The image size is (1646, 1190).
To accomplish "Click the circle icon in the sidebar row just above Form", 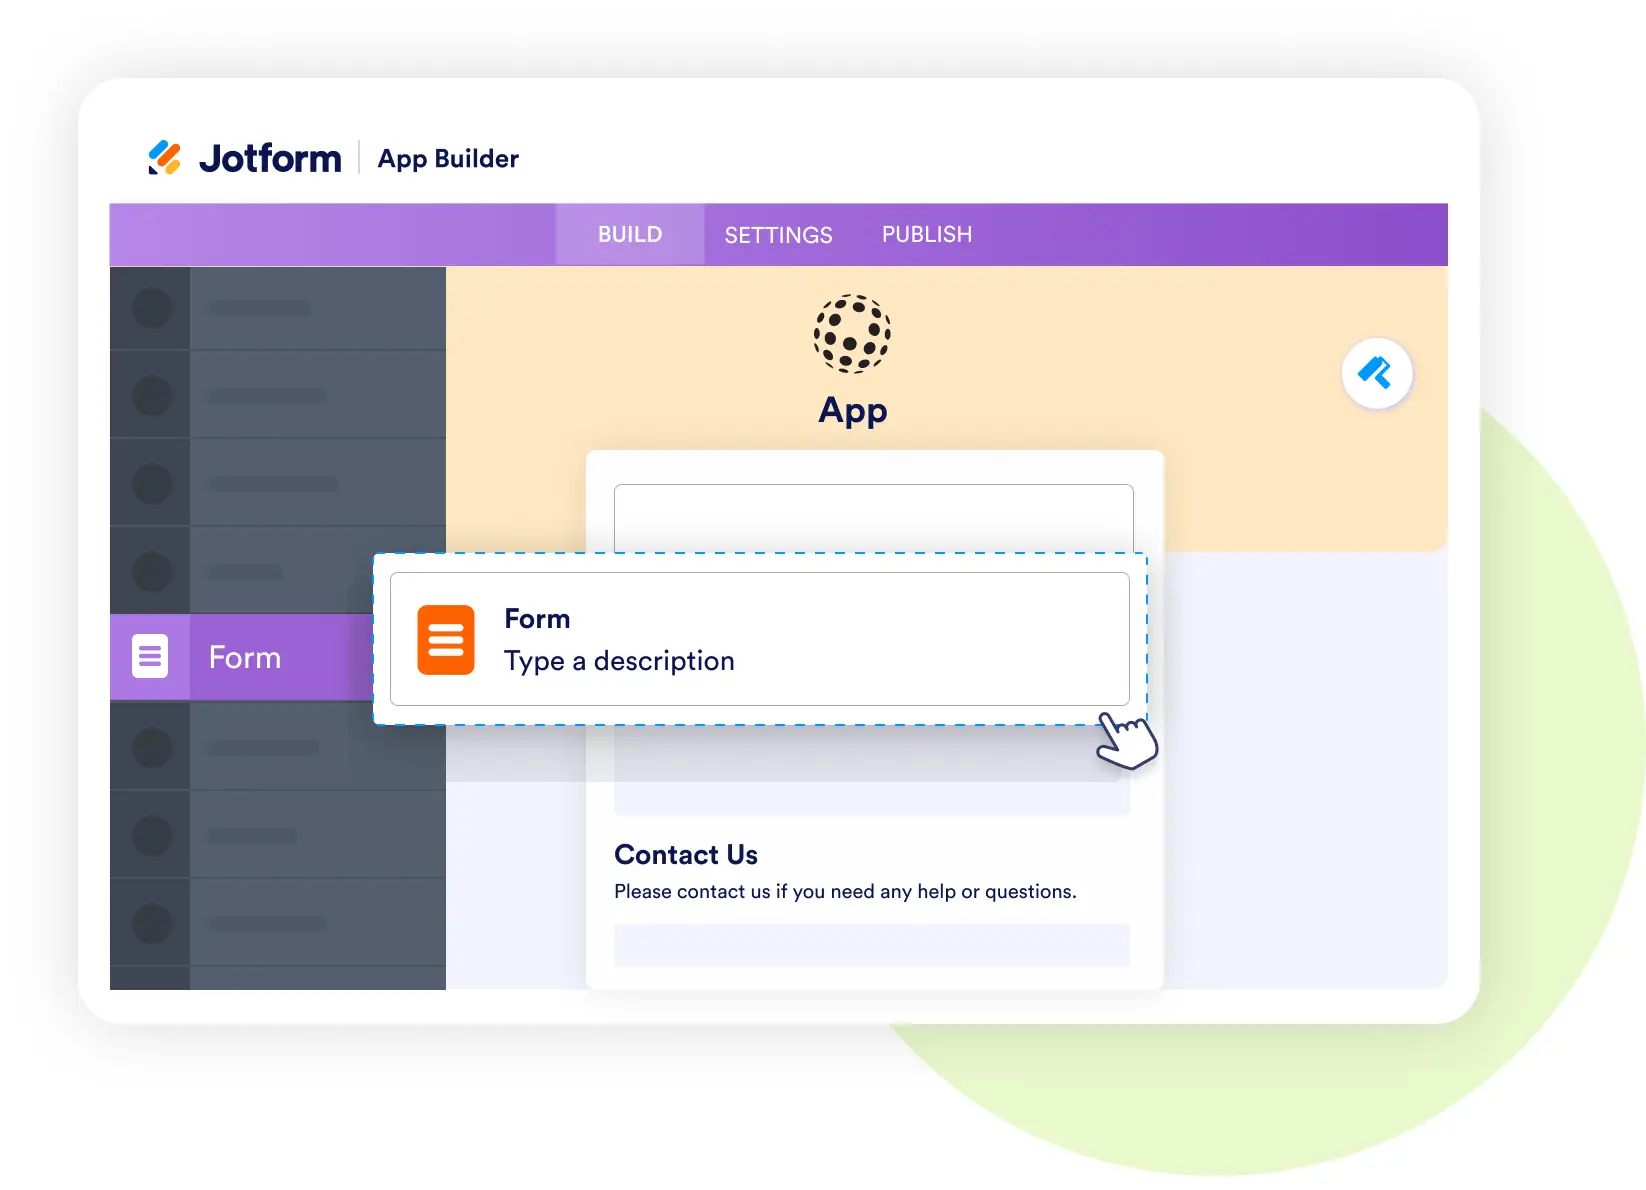I will coord(152,571).
